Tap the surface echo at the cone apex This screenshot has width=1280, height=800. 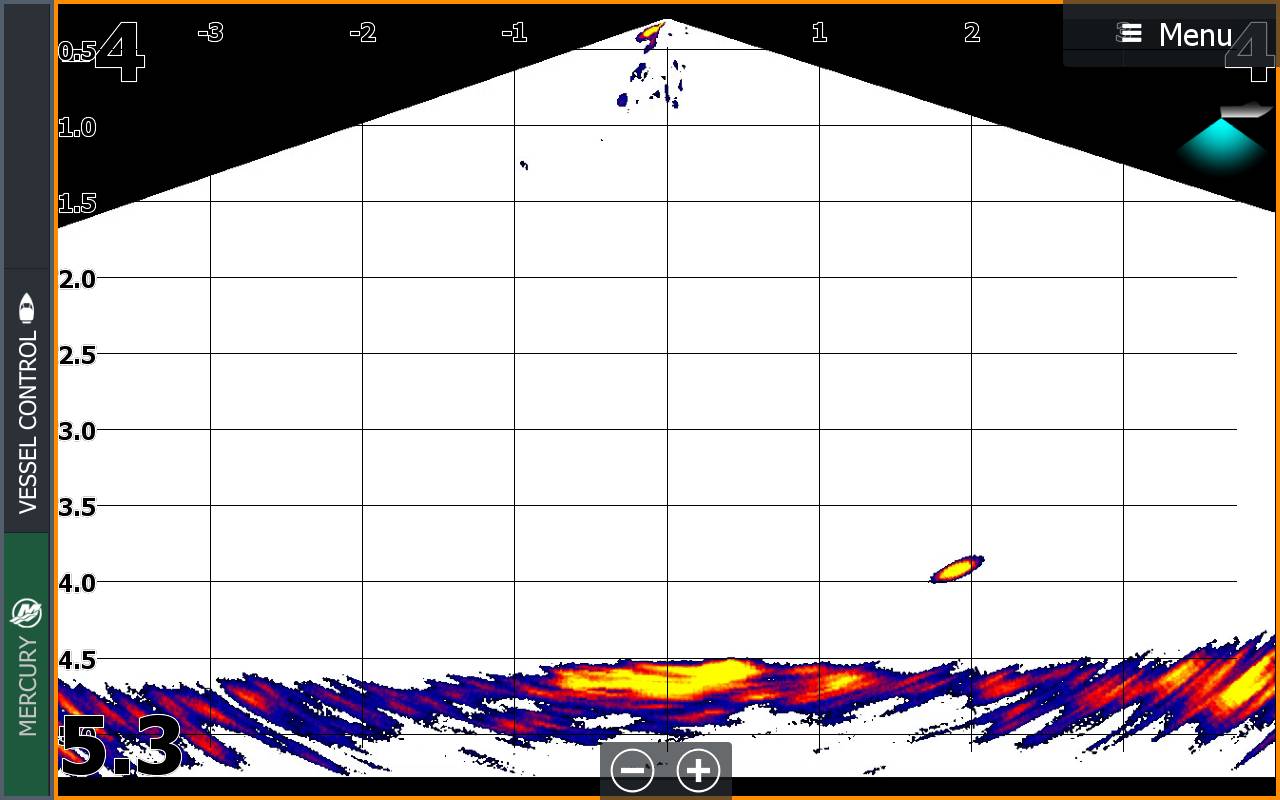tap(650, 35)
